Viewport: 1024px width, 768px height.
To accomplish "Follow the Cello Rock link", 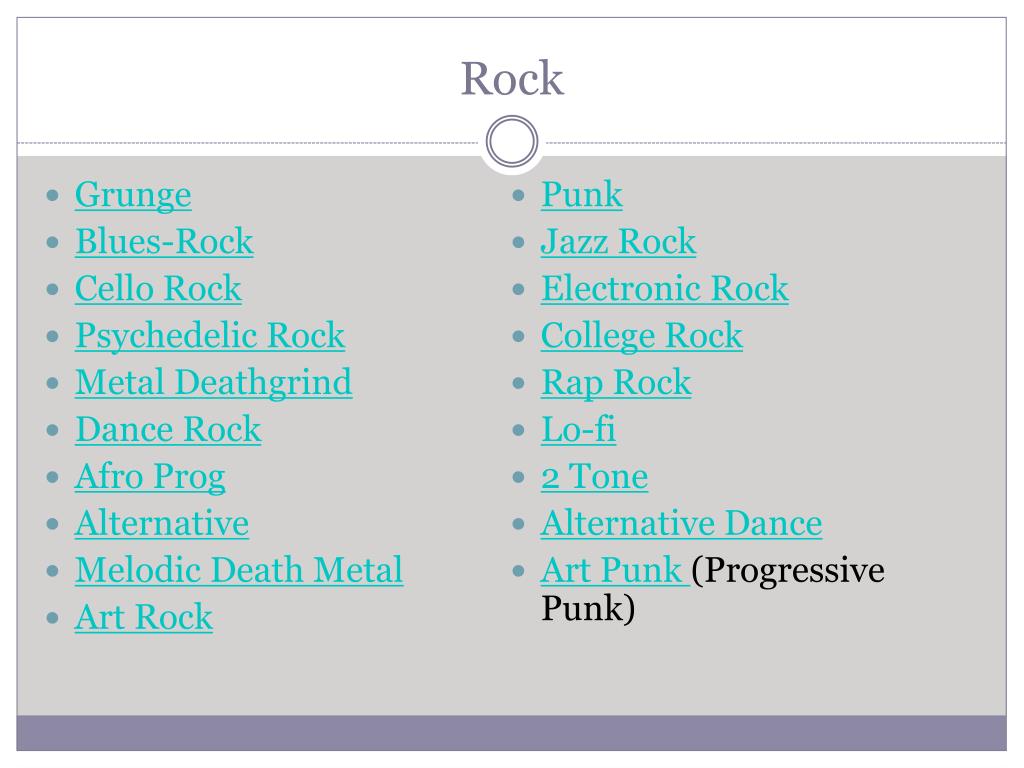I will coord(159,289).
